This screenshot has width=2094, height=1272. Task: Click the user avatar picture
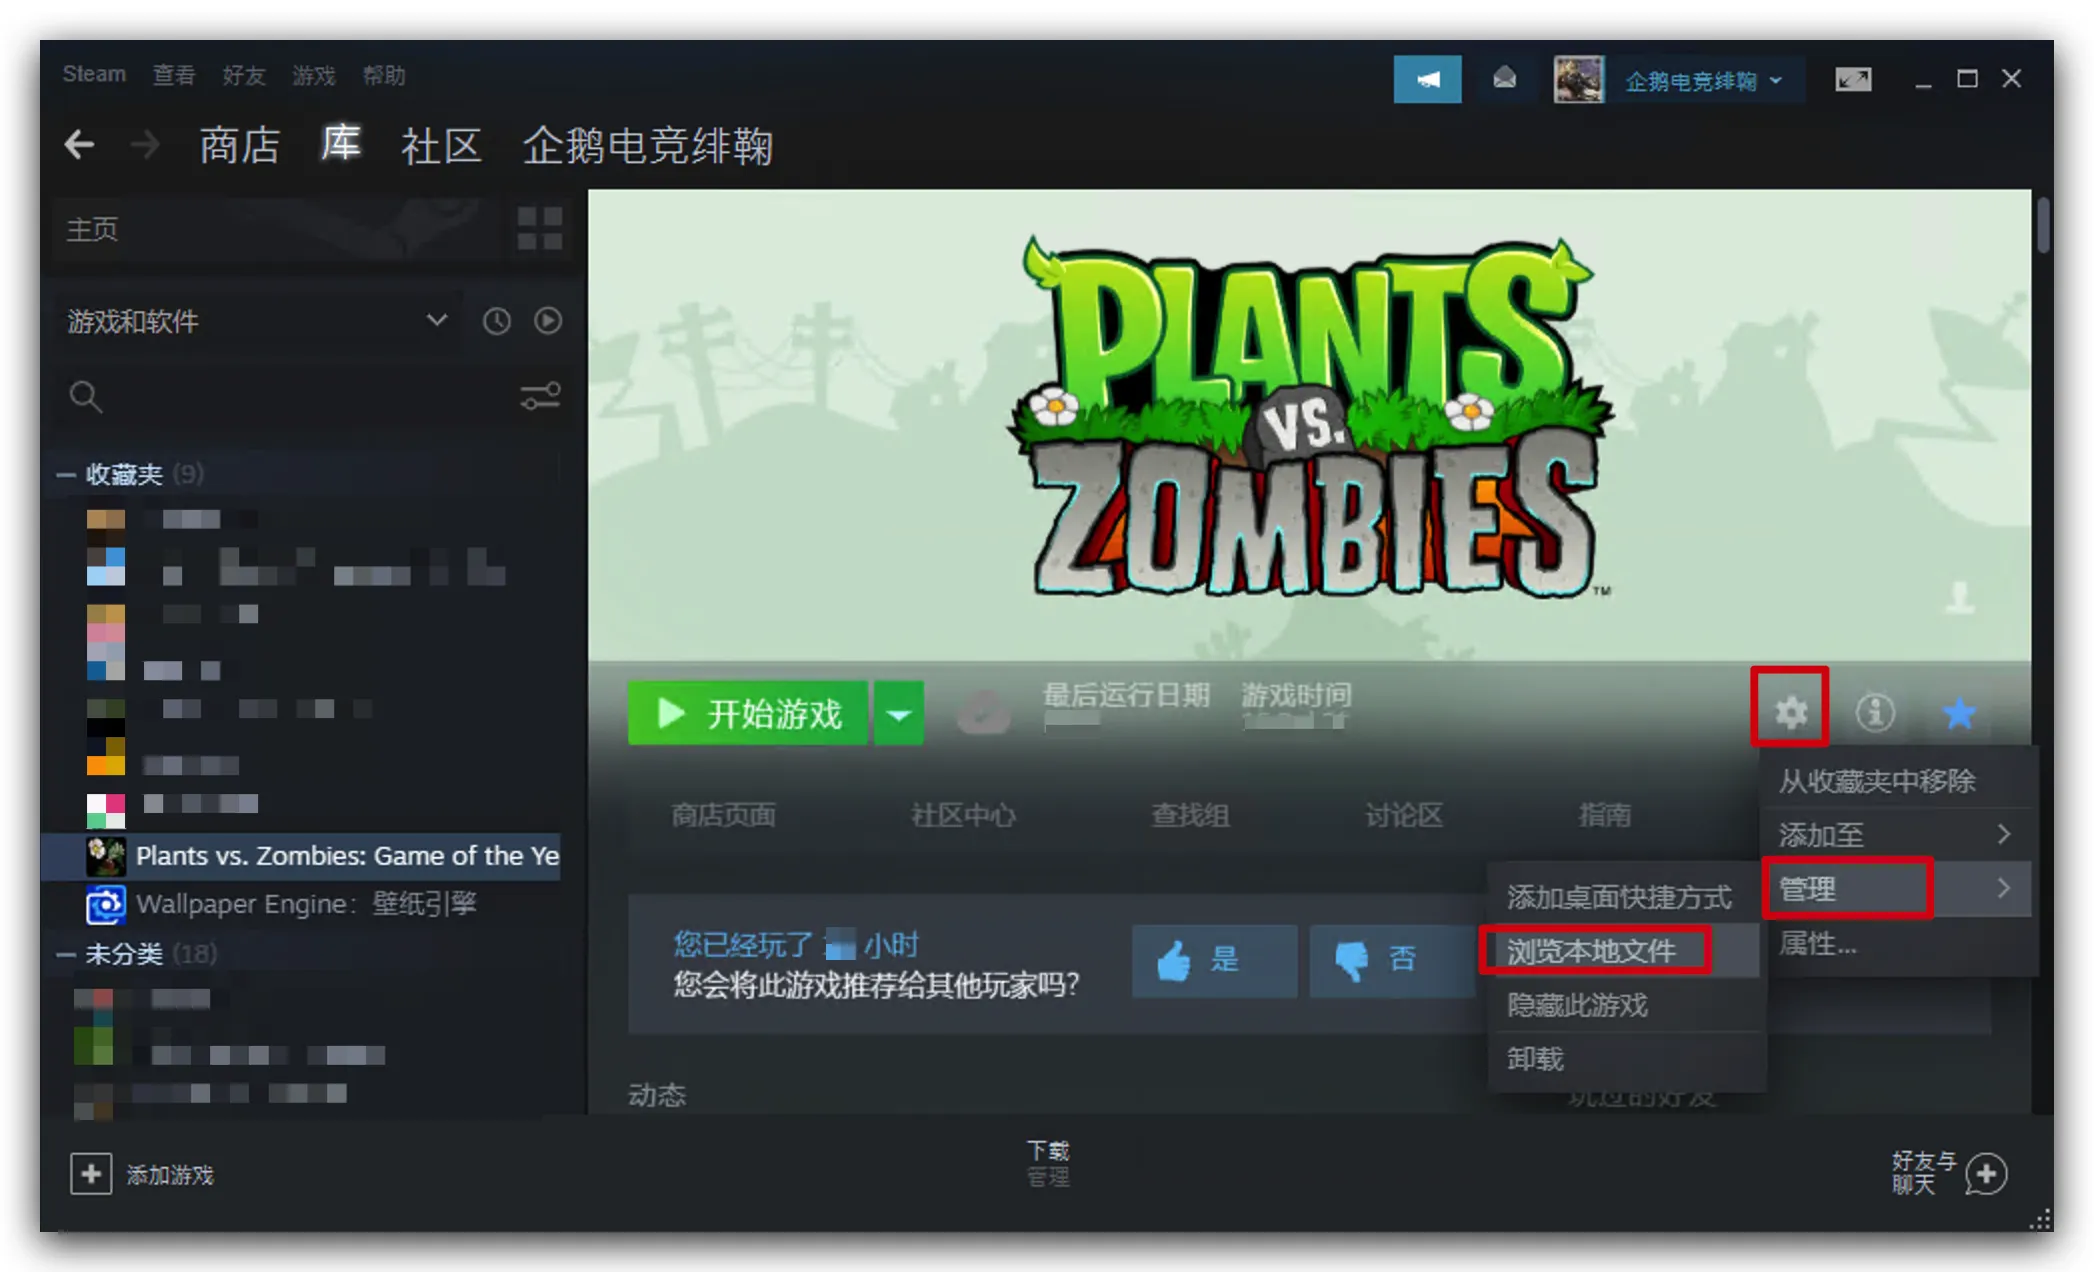click(1578, 79)
